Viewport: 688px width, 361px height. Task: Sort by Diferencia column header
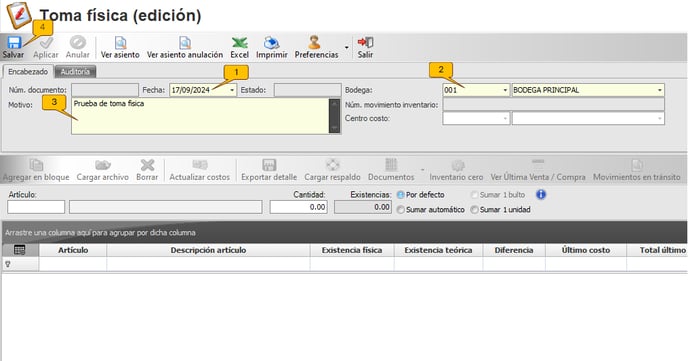coord(514,250)
